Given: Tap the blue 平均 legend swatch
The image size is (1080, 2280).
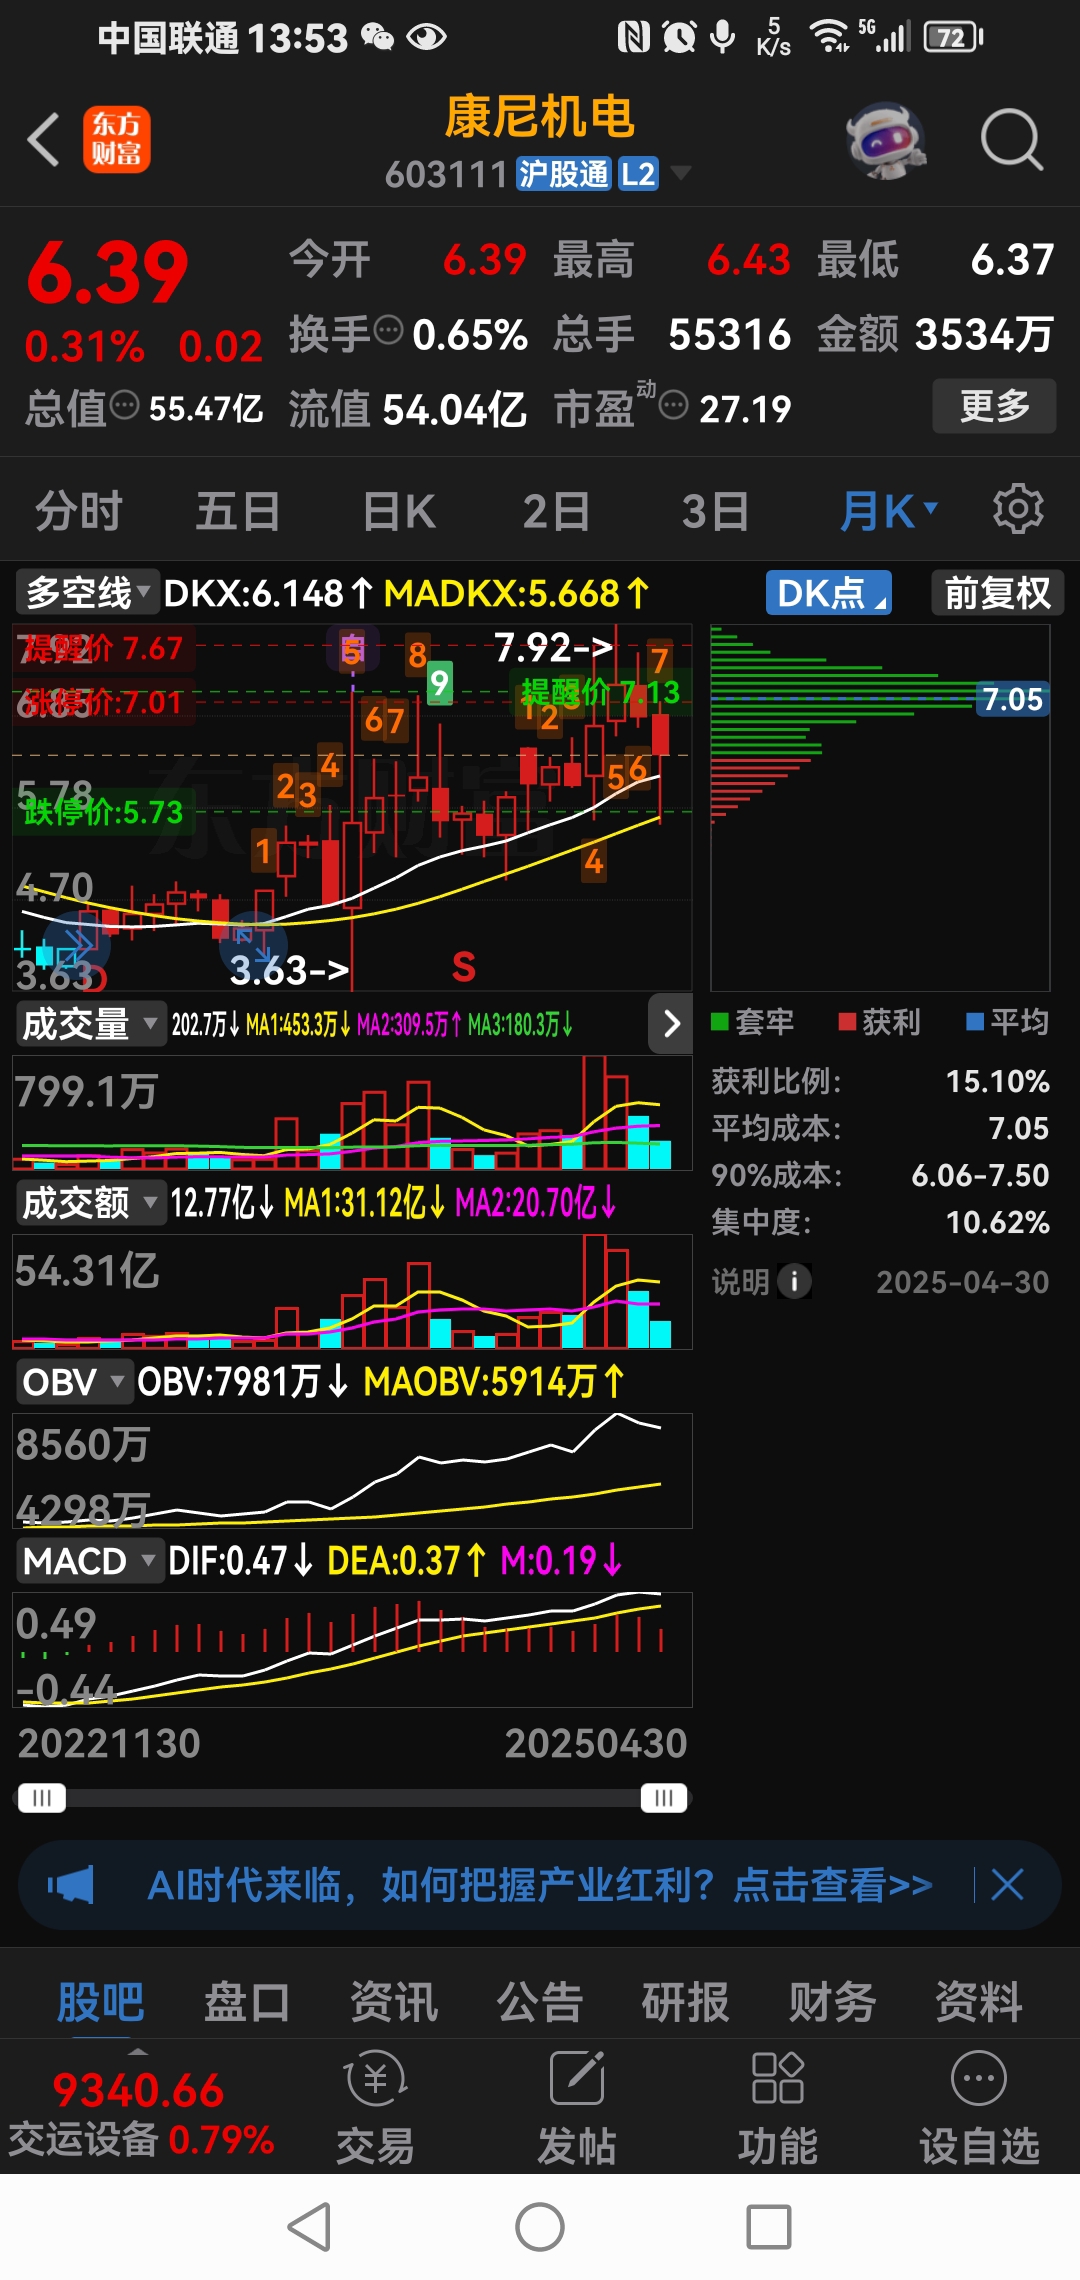Looking at the screenshot, I should [975, 1021].
